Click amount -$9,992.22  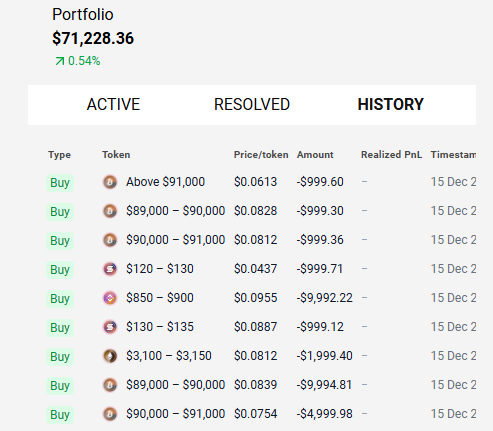pyautogui.click(x=325, y=298)
